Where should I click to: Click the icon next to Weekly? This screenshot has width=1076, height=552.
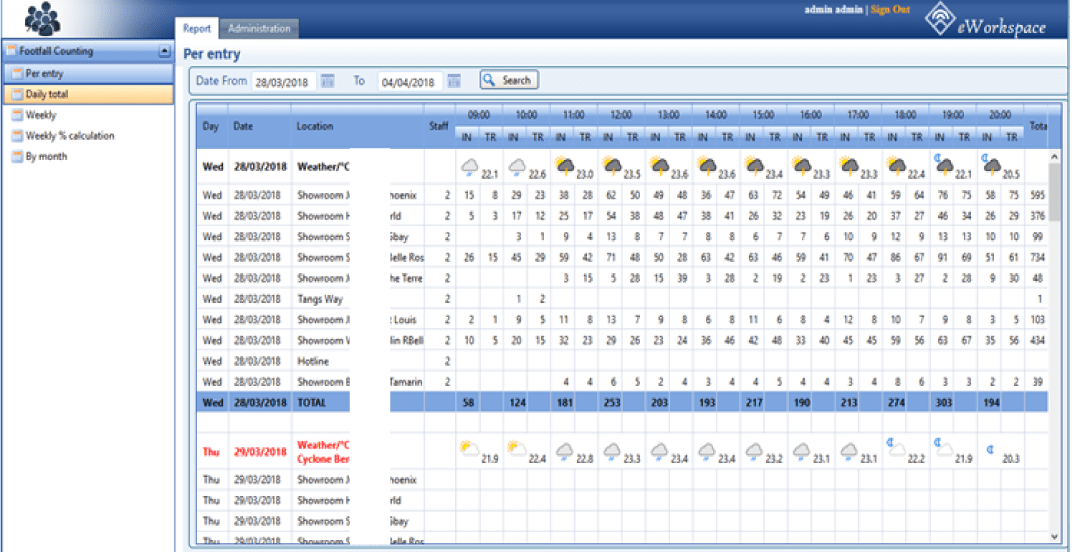tap(17, 115)
